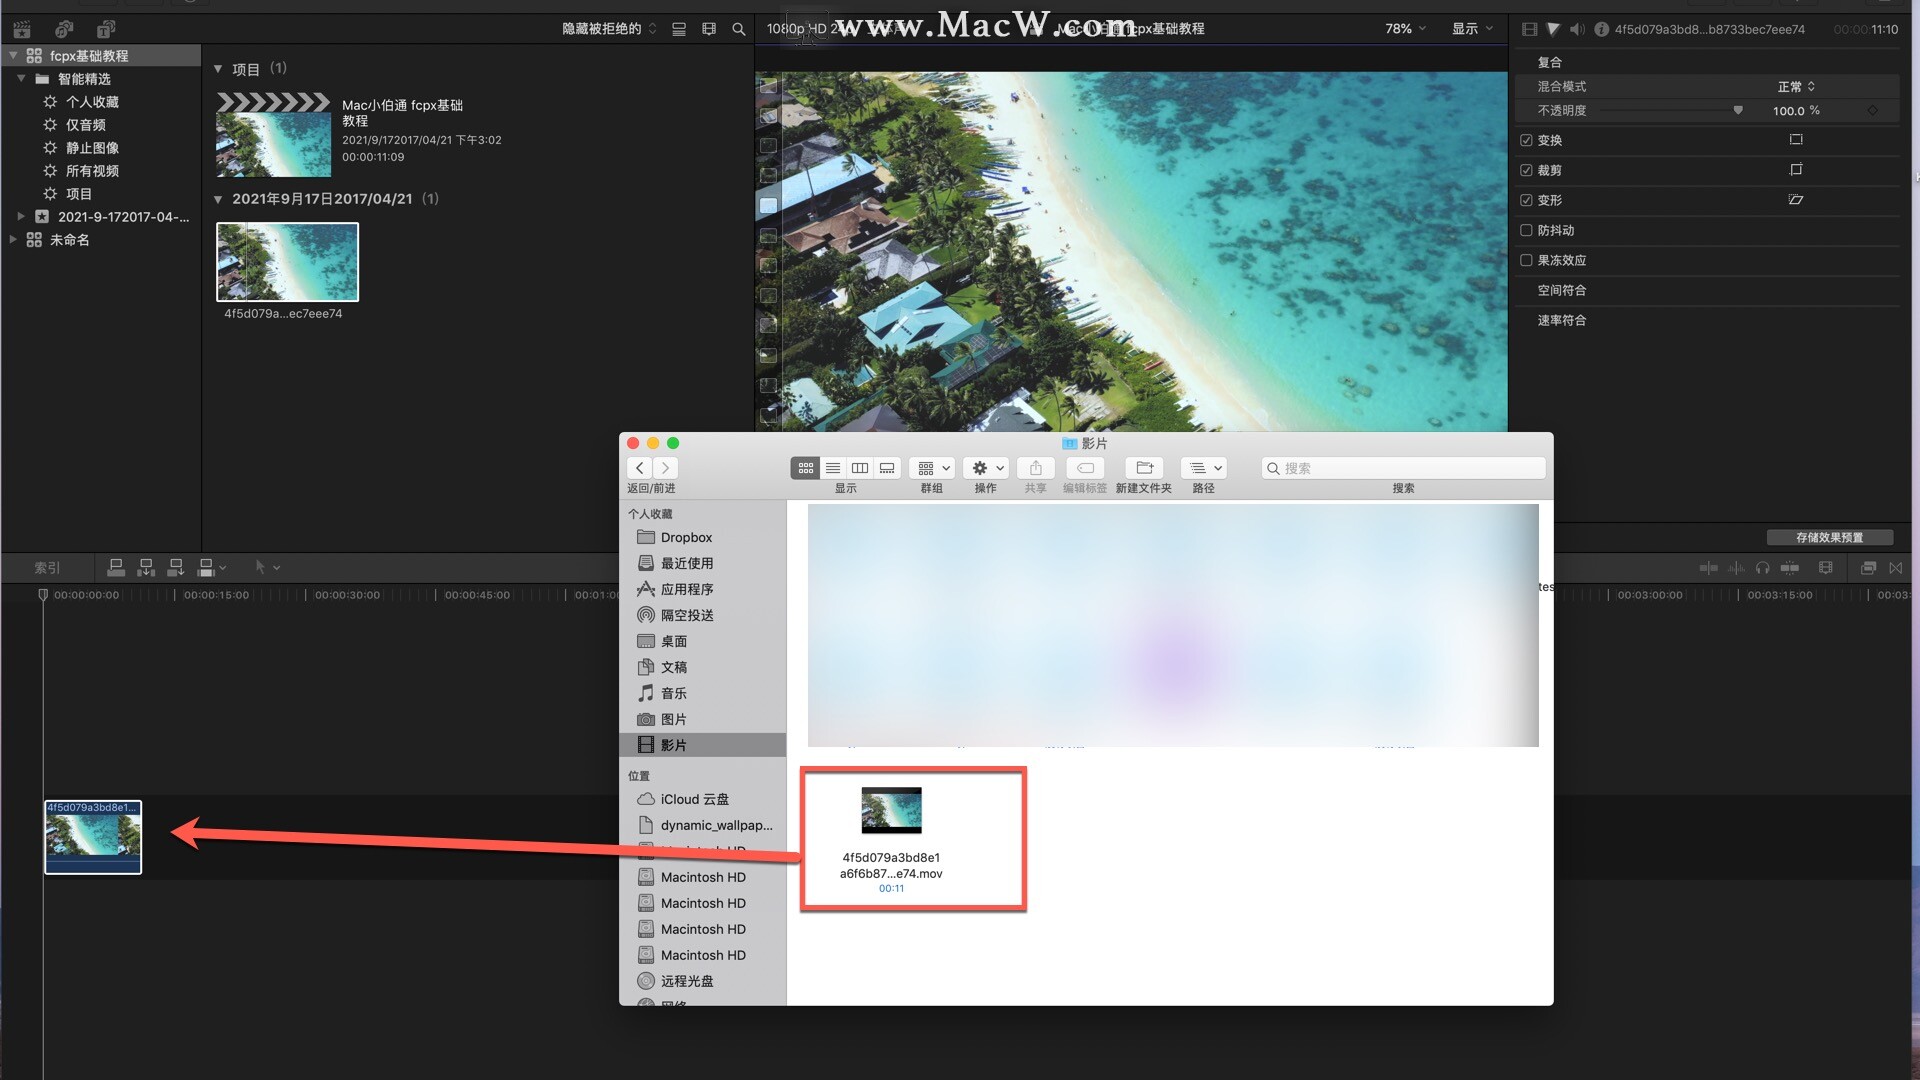The image size is (1920, 1080).
Task: Click the 存储效果预置 button
Action: click(1829, 537)
